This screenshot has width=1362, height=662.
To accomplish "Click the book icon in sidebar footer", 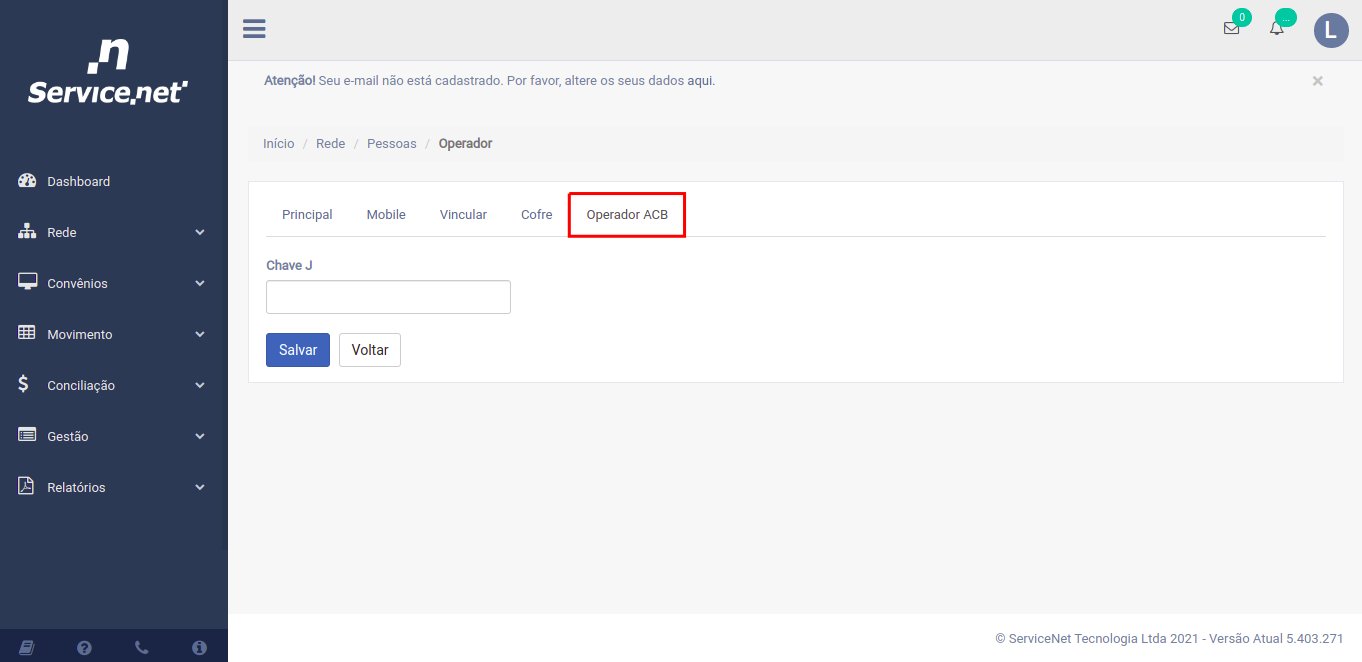I will point(27,647).
